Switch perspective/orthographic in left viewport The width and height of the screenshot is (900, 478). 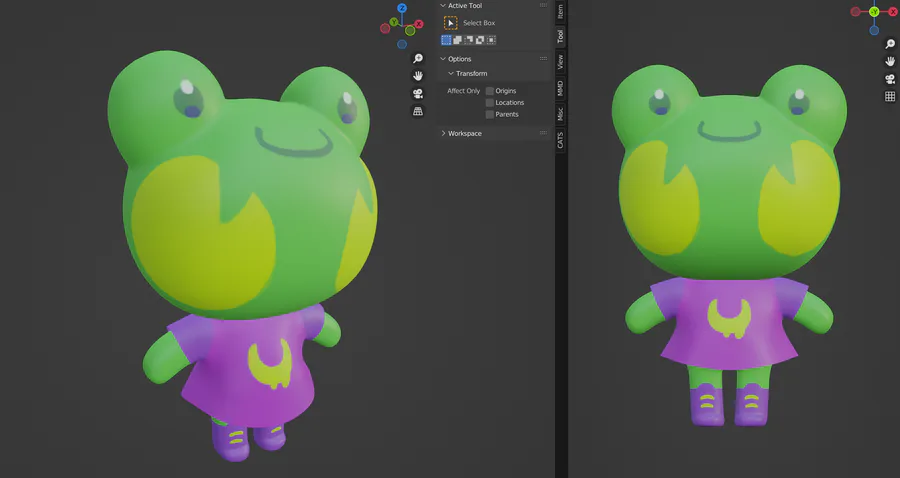pyautogui.click(x=418, y=111)
